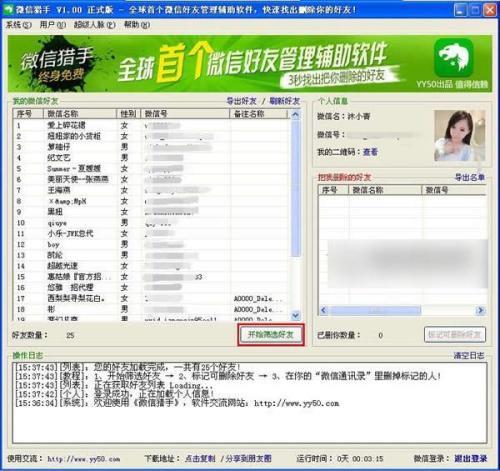This screenshot has height=471, width=500.
Task: Click 查看 to view my QR code
Action: pos(370,152)
